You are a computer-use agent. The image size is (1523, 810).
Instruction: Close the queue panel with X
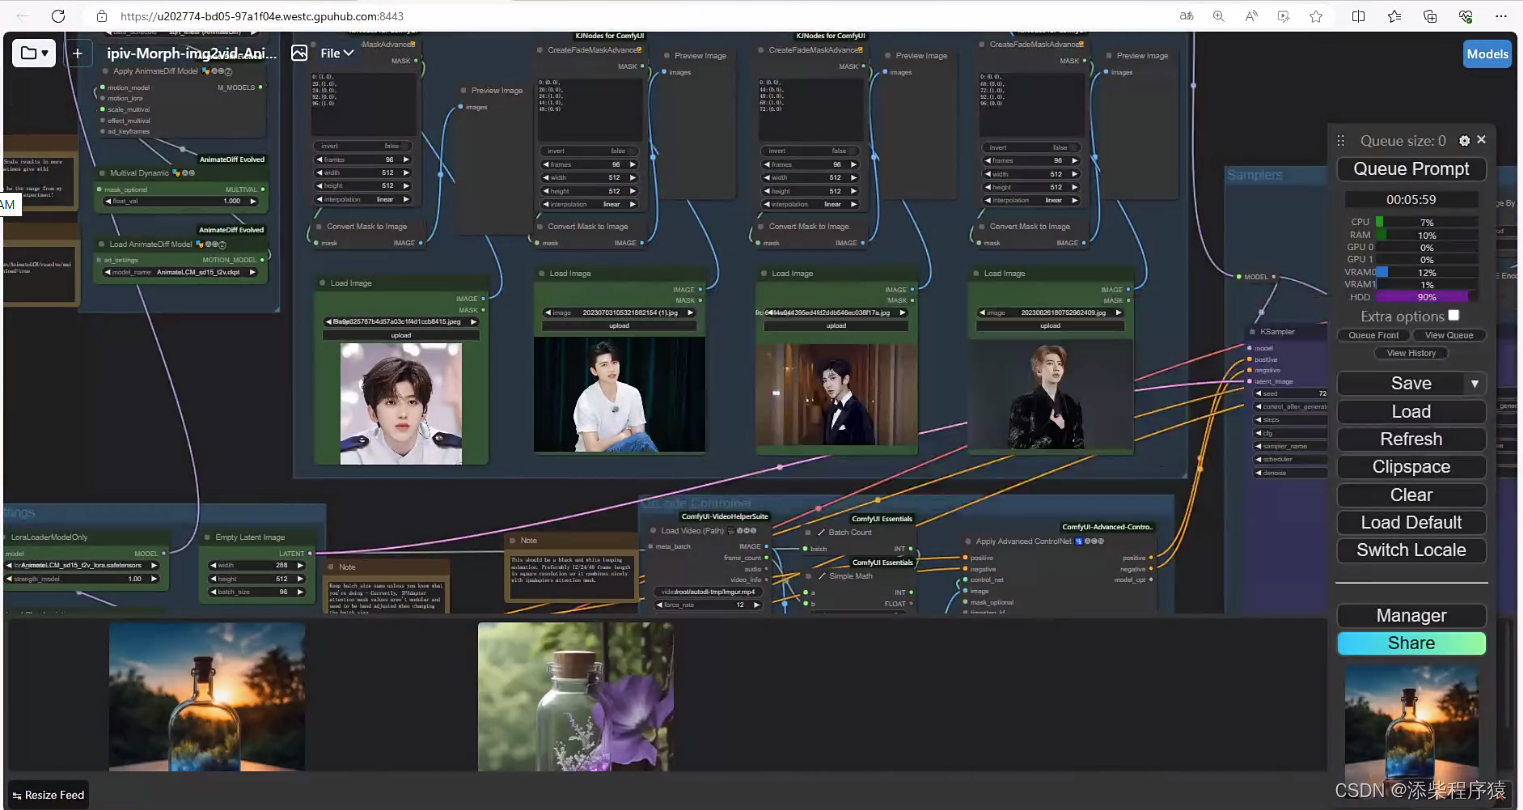coord(1481,140)
